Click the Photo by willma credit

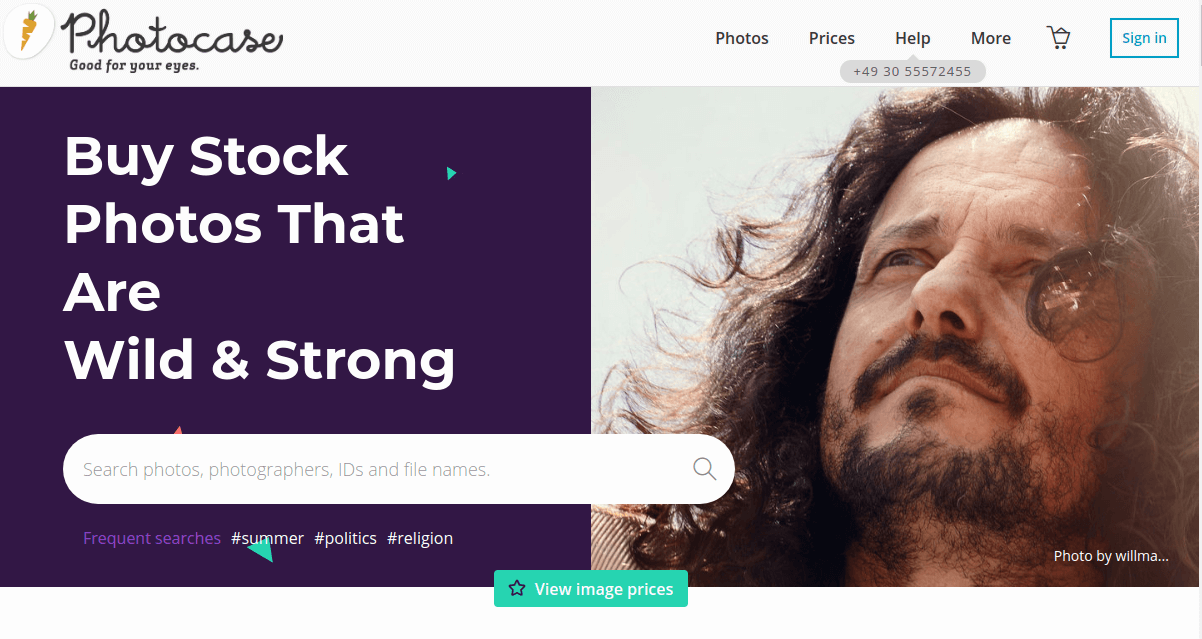click(1111, 556)
